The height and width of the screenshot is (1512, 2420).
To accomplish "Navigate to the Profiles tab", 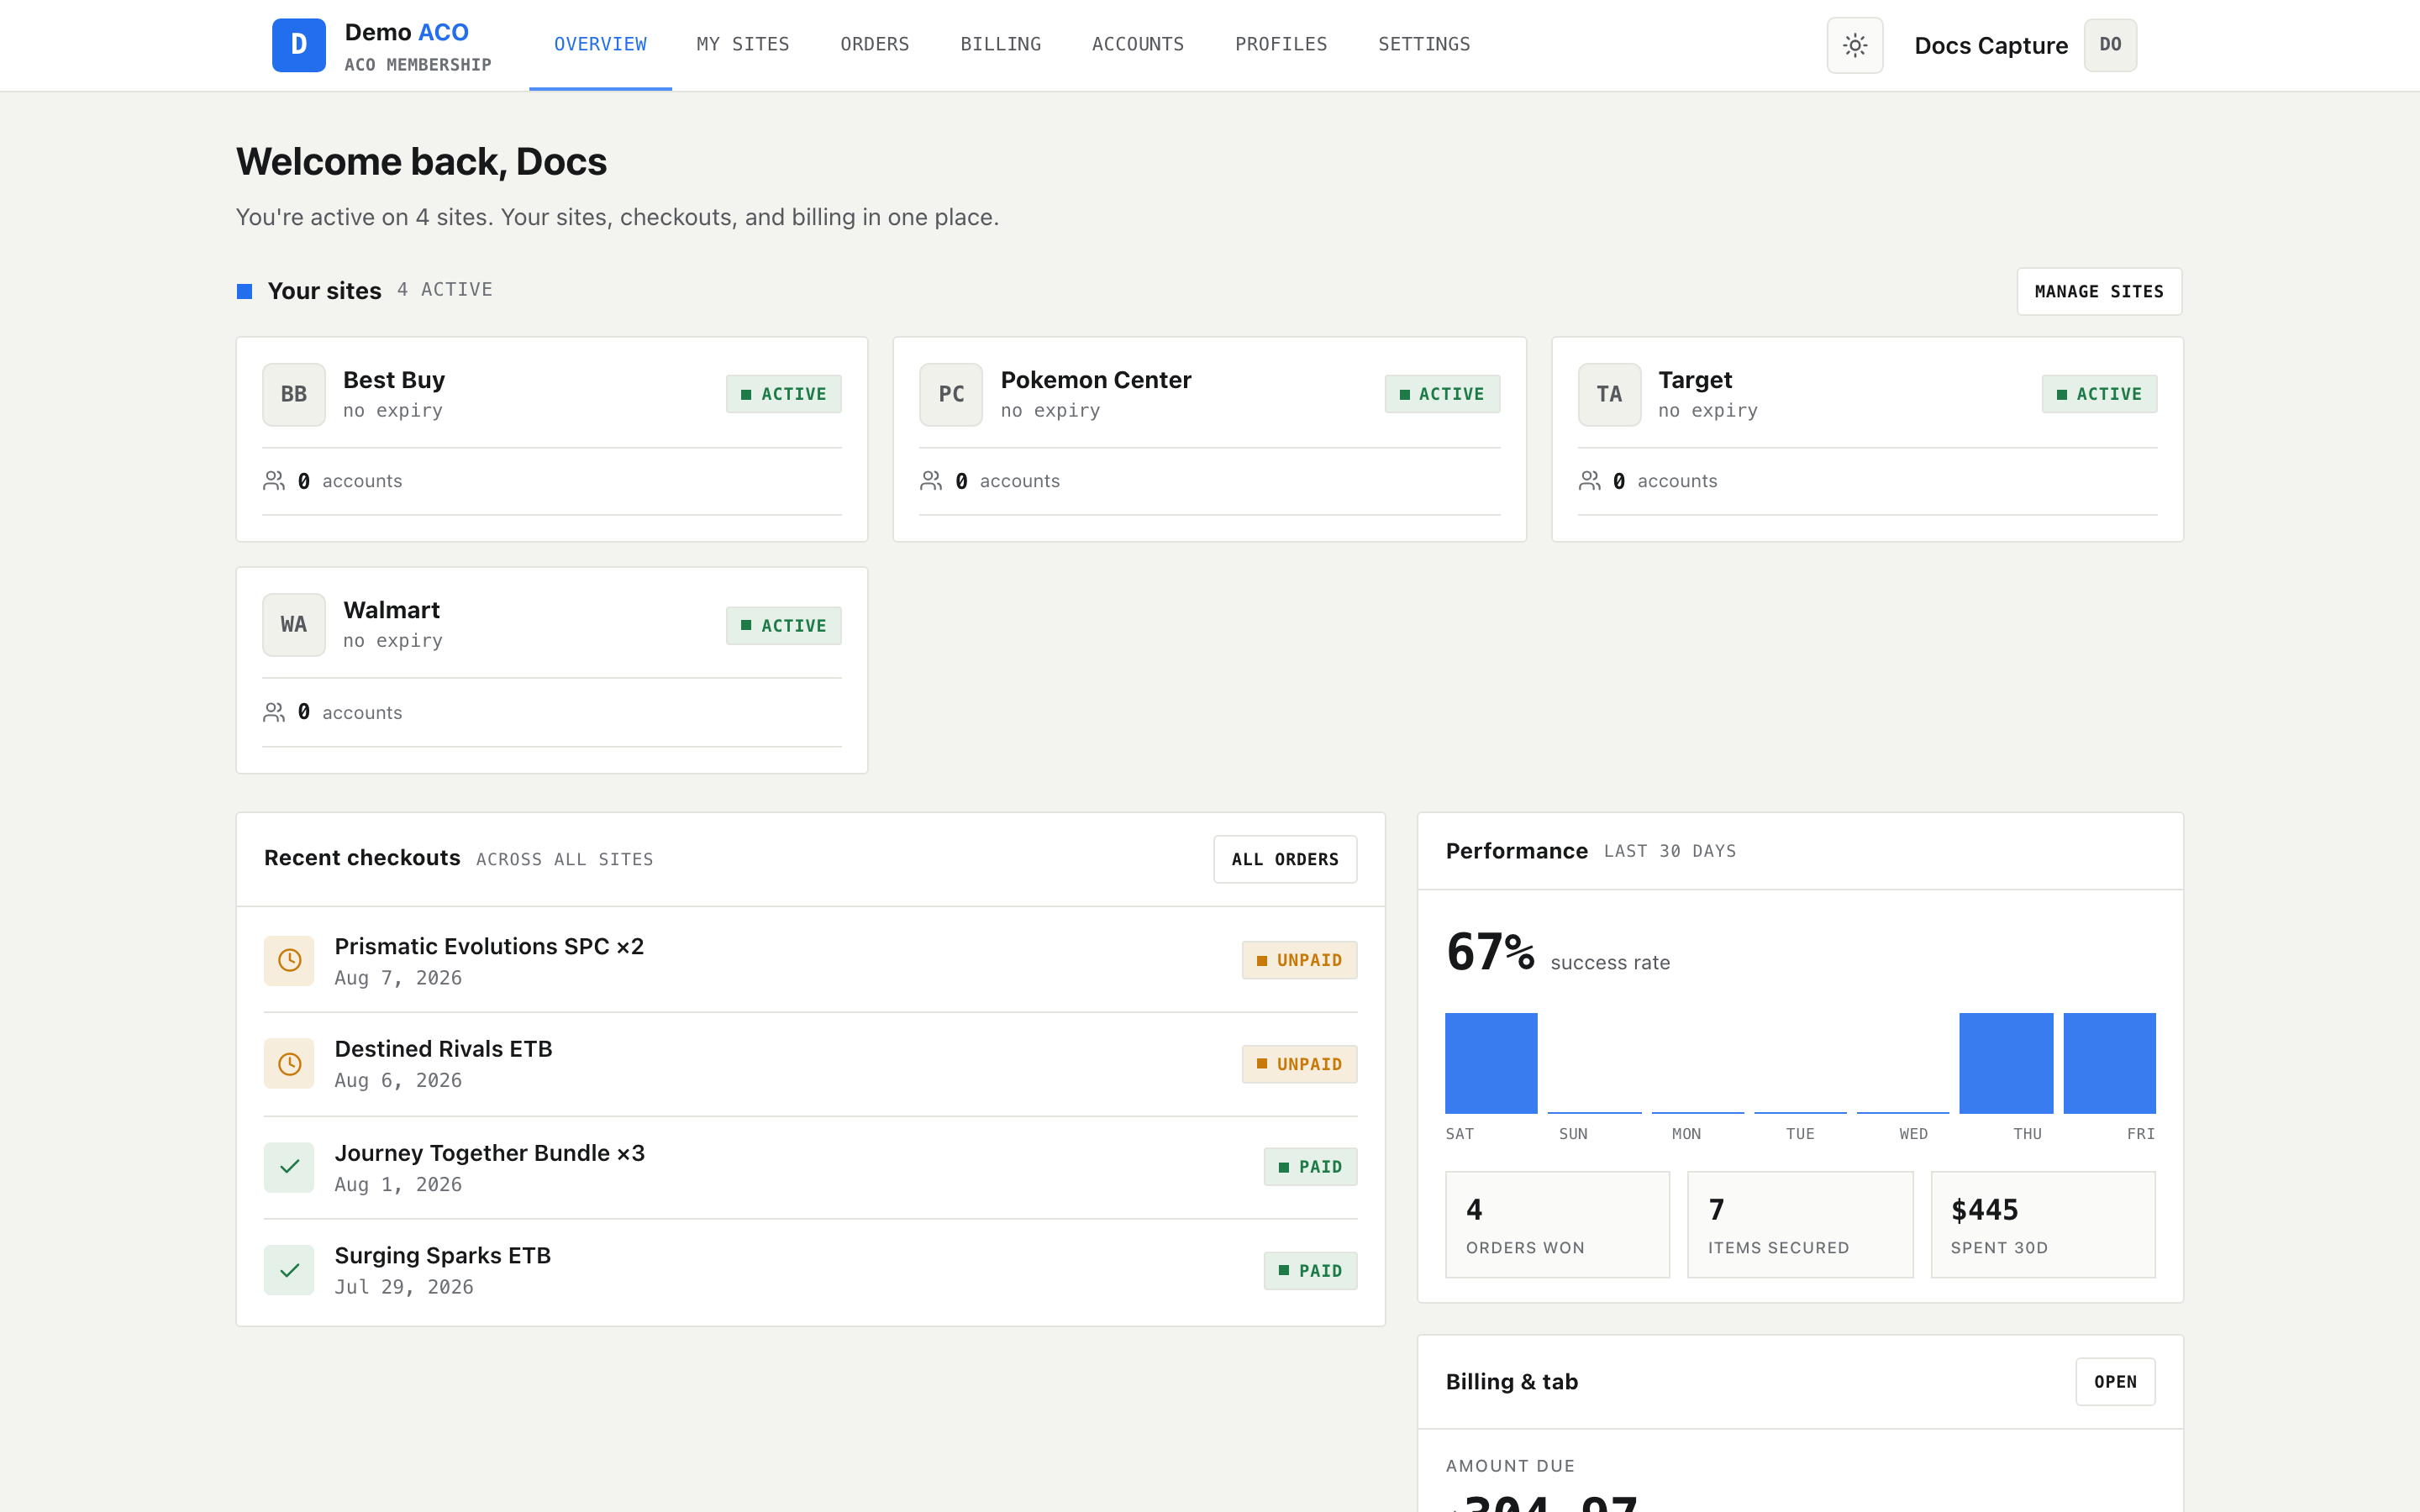I will 1281,45.
